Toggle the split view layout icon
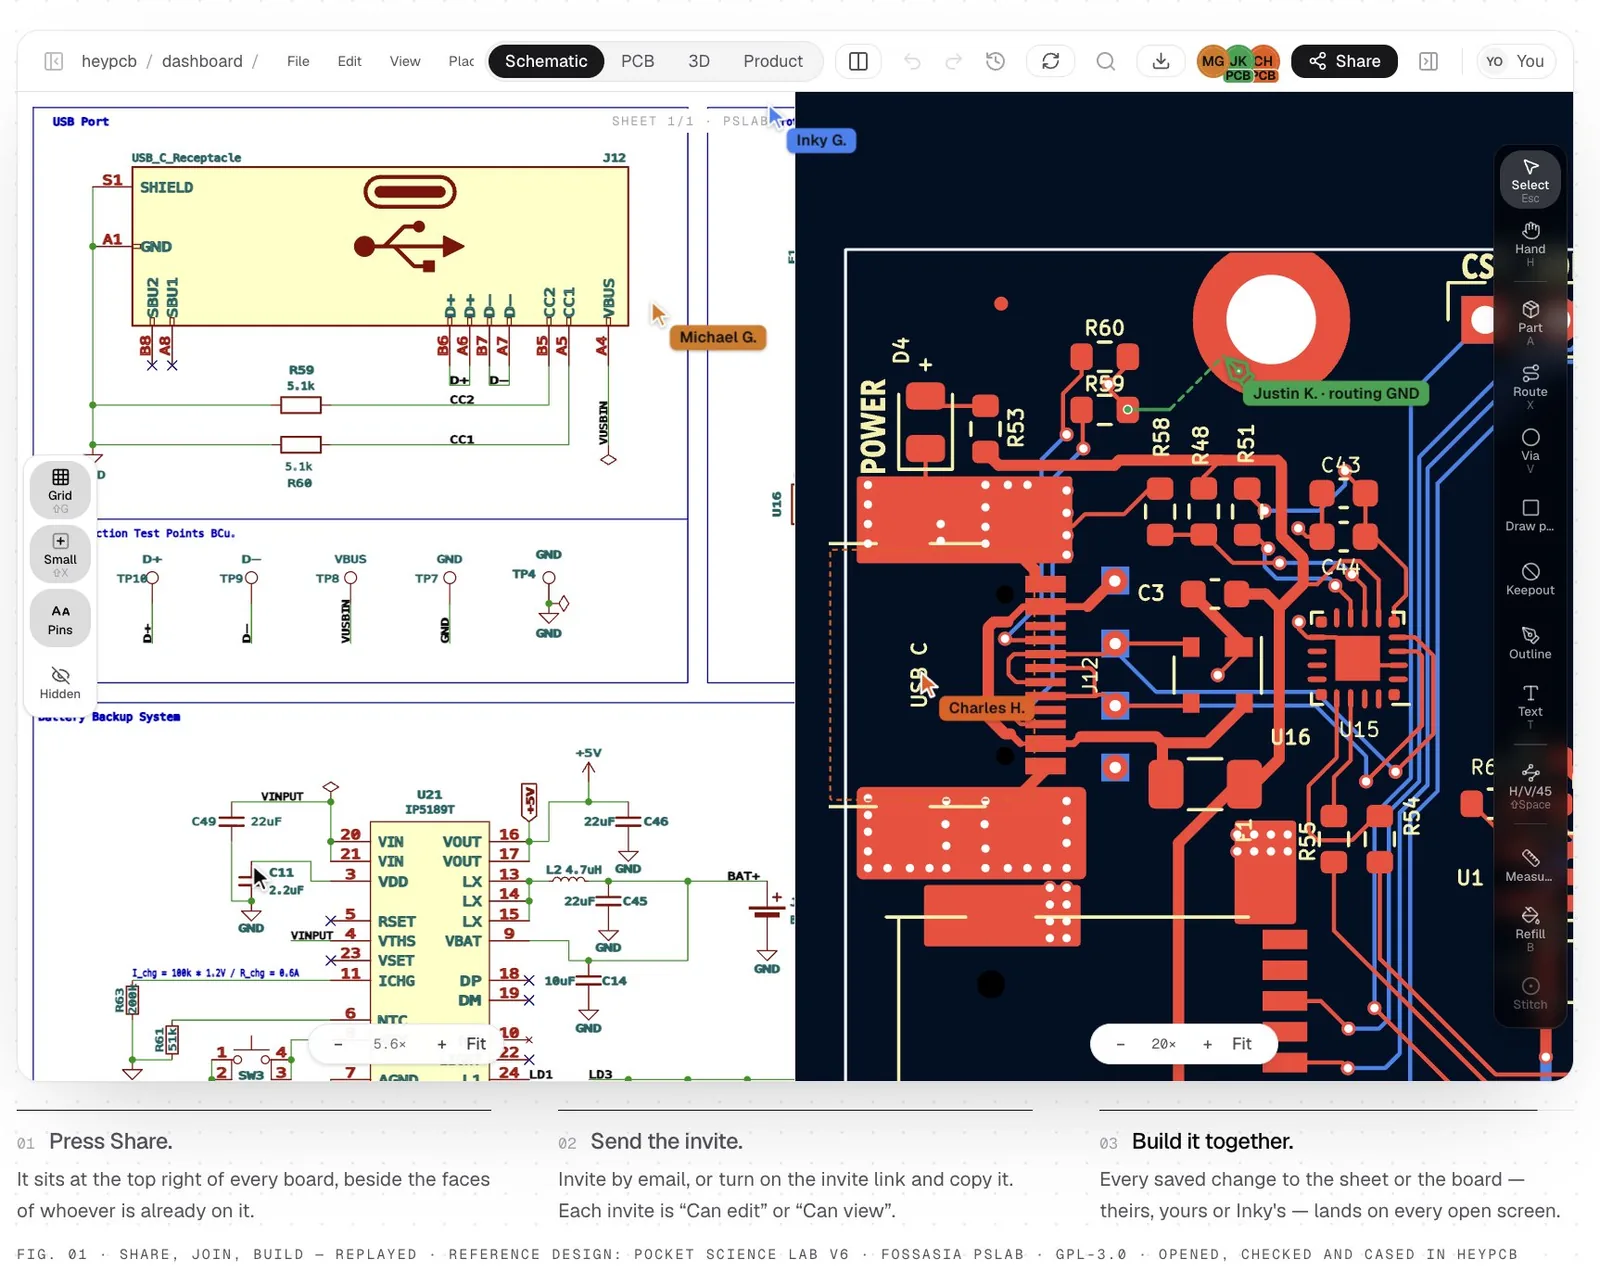 point(858,61)
